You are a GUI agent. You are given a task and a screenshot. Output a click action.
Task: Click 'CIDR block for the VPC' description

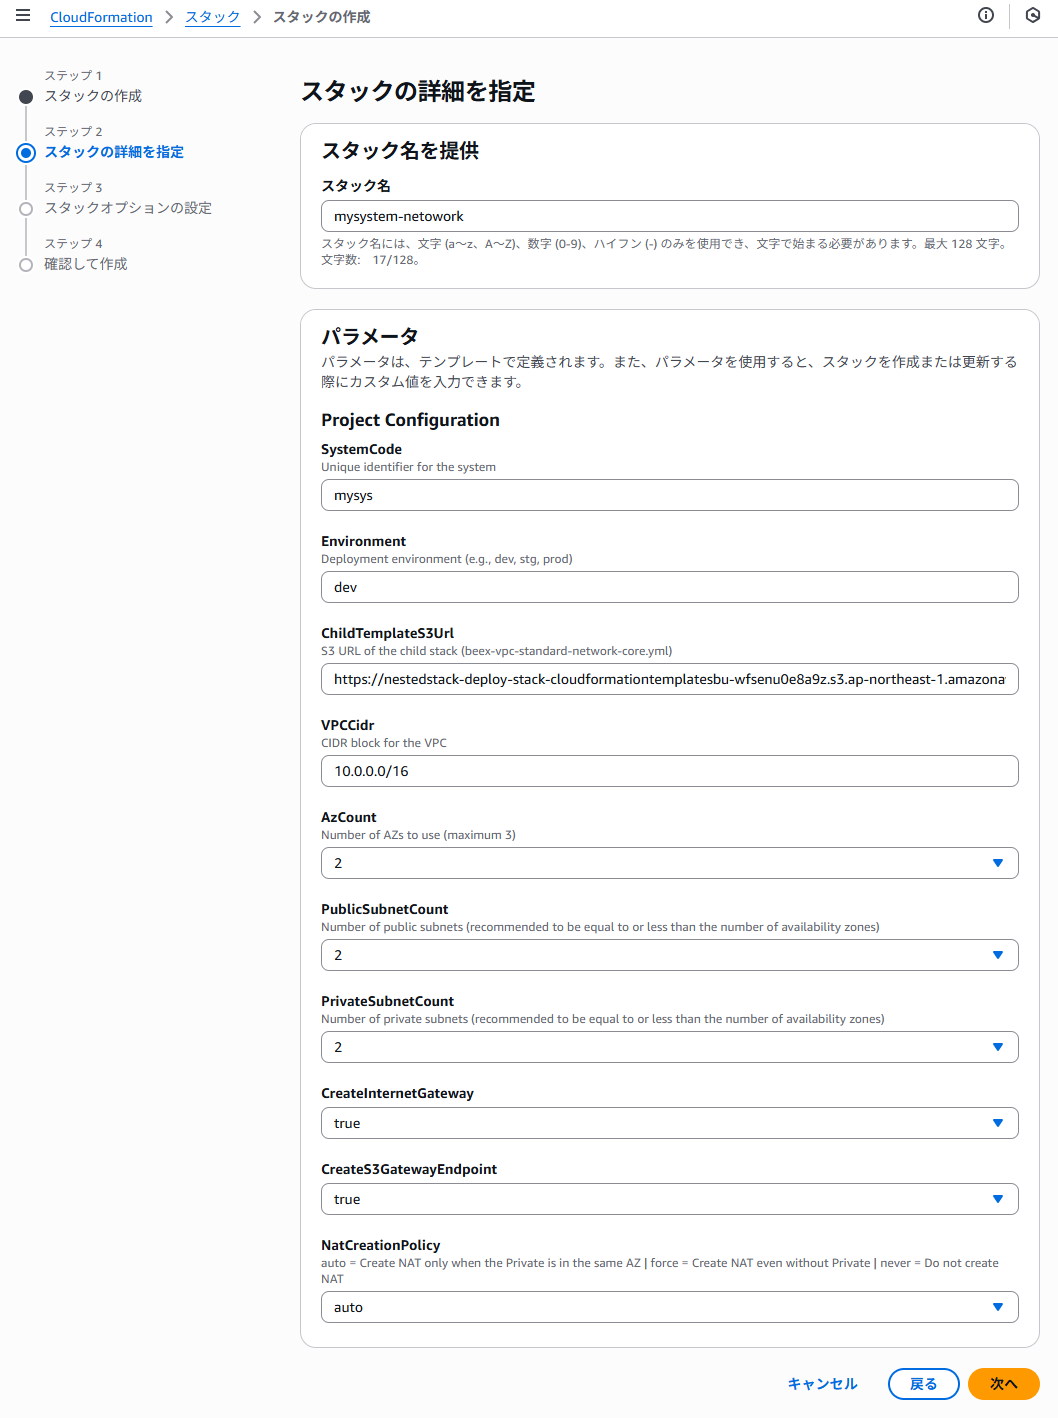[384, 743]
